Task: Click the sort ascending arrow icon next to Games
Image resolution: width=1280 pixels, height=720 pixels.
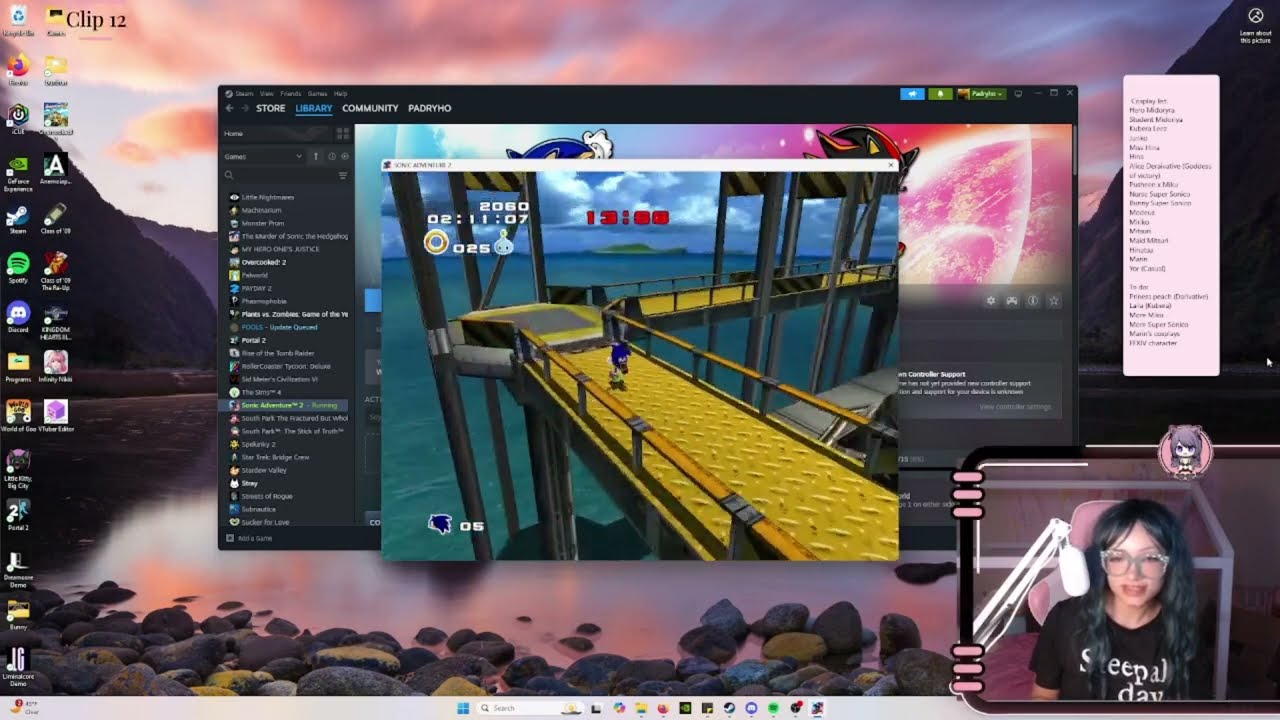Action: click(x=316, y=156)
